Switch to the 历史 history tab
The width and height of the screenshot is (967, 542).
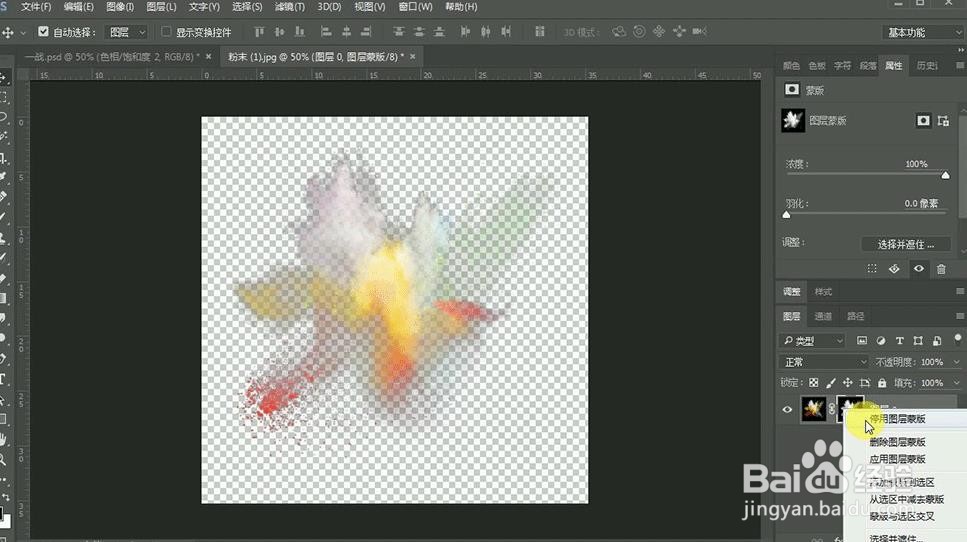tap(926, 65)
